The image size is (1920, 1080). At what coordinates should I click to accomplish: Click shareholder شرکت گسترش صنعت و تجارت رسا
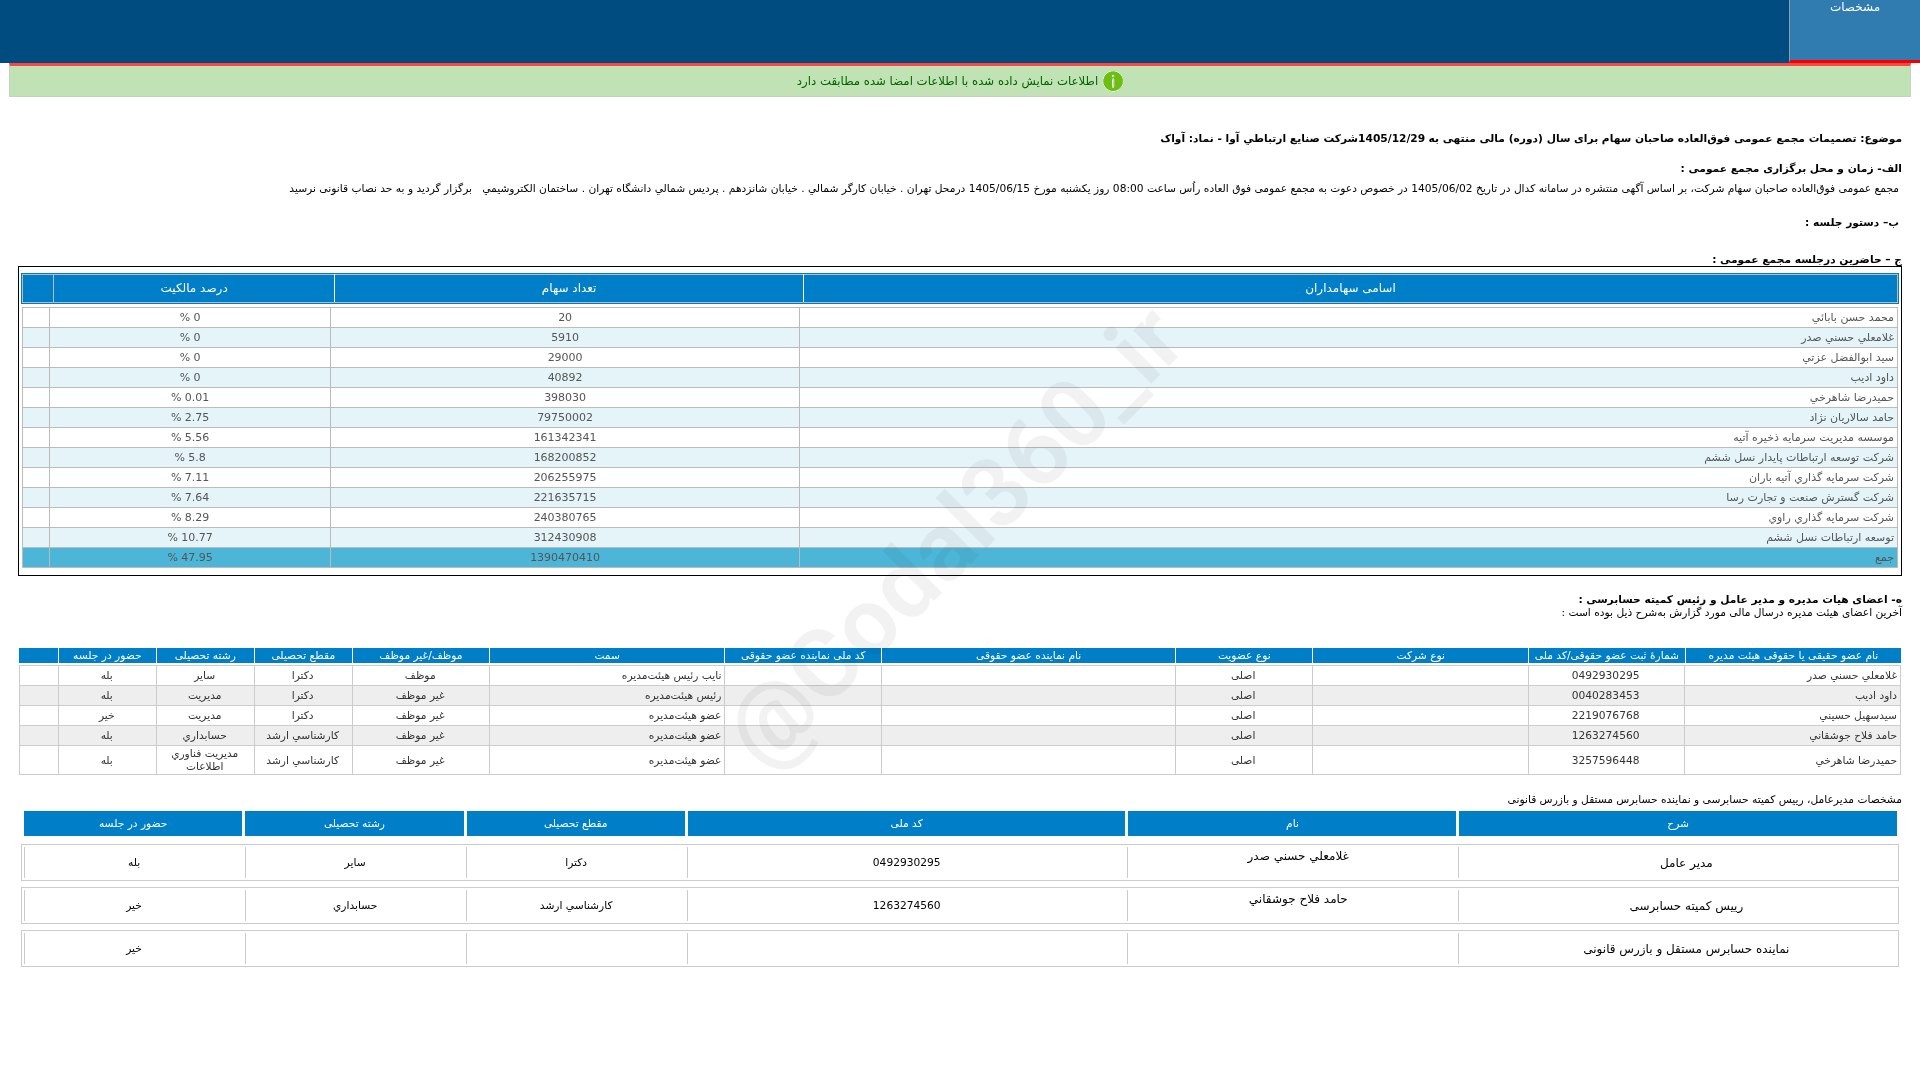click(1809, 497)
